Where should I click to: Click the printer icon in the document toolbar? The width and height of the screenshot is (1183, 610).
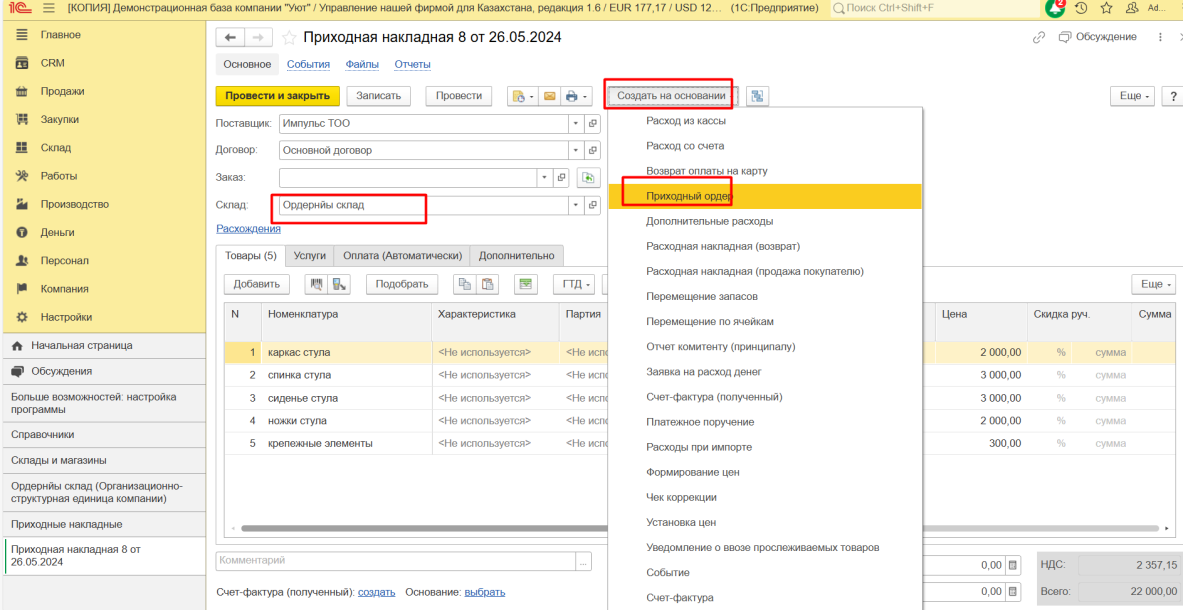571,96
